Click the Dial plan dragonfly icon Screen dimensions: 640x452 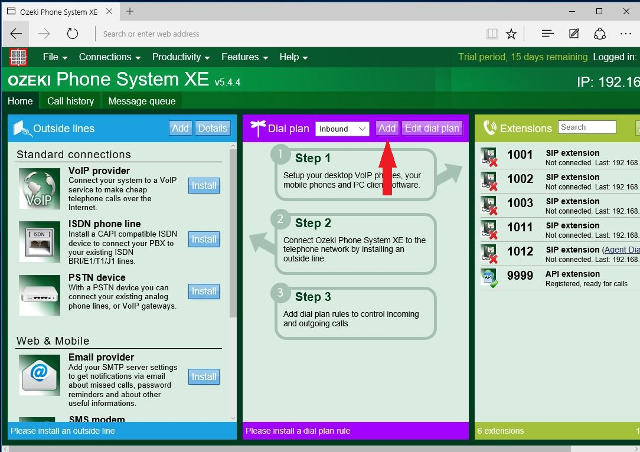(258, 128)
